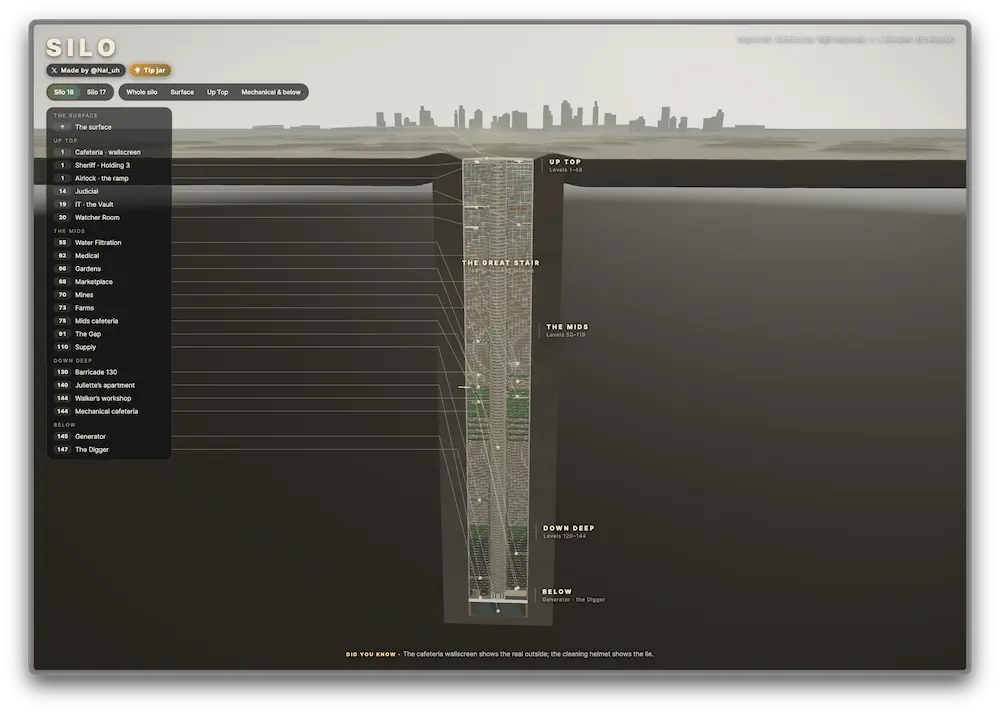Jump to The surface location

(109, 127)
